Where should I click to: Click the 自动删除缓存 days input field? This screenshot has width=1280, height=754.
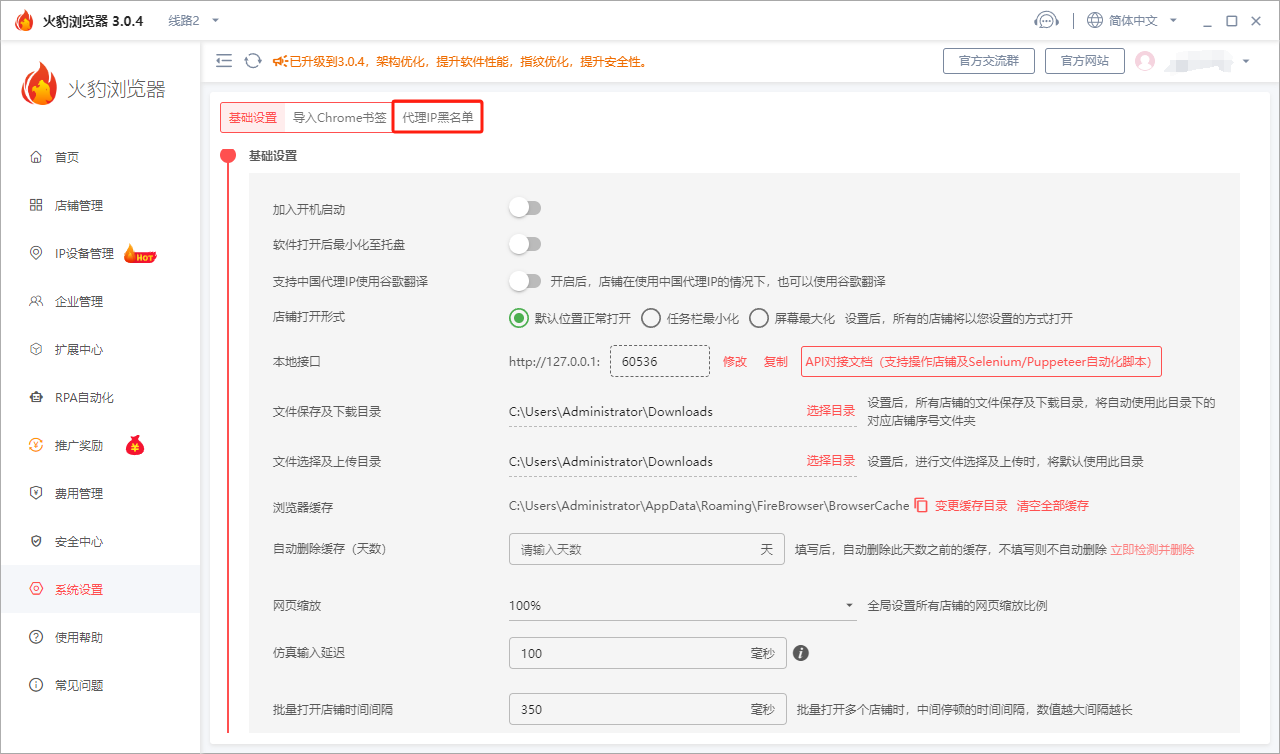(x=646, y=549)
